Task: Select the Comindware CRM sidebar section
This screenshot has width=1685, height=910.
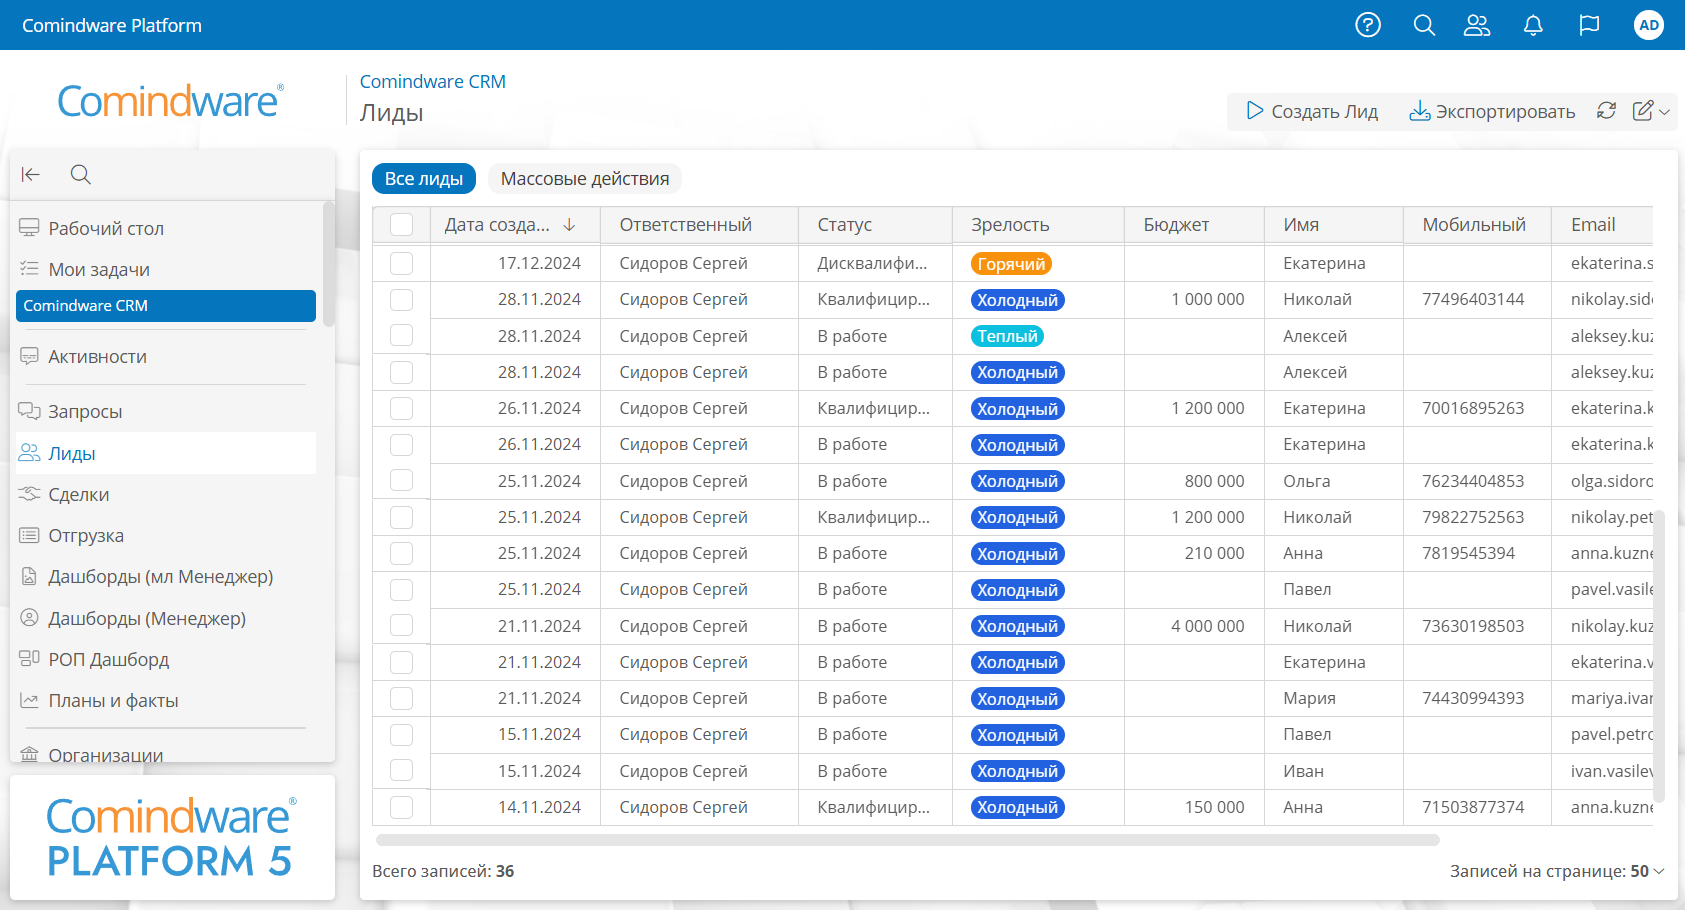Action: point(166,306)
